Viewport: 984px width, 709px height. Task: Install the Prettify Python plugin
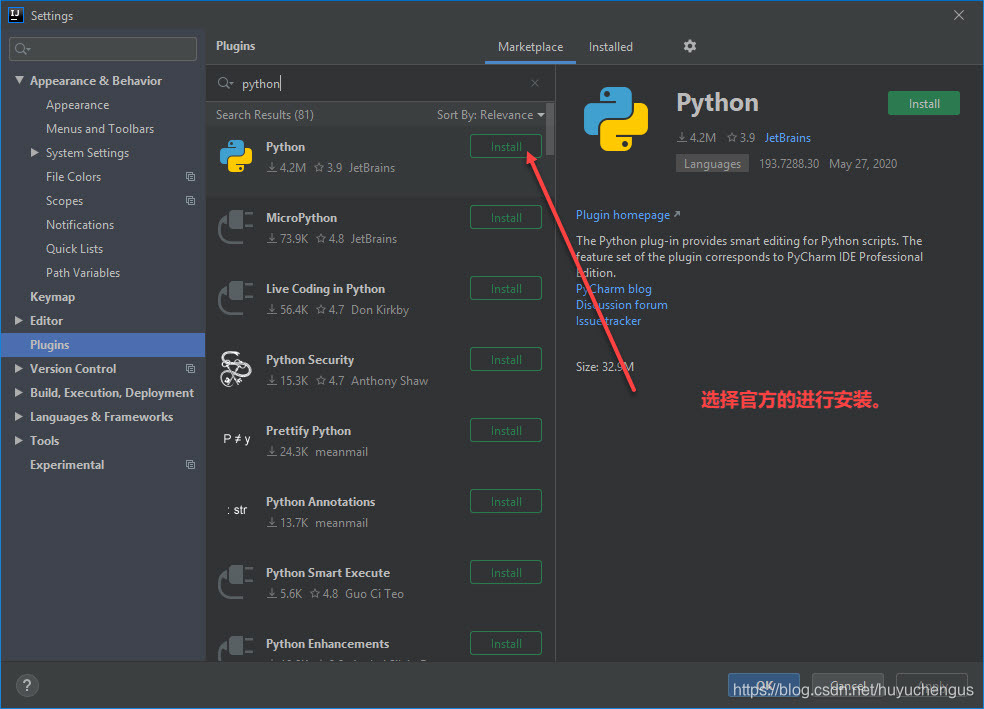coord(506,430)
